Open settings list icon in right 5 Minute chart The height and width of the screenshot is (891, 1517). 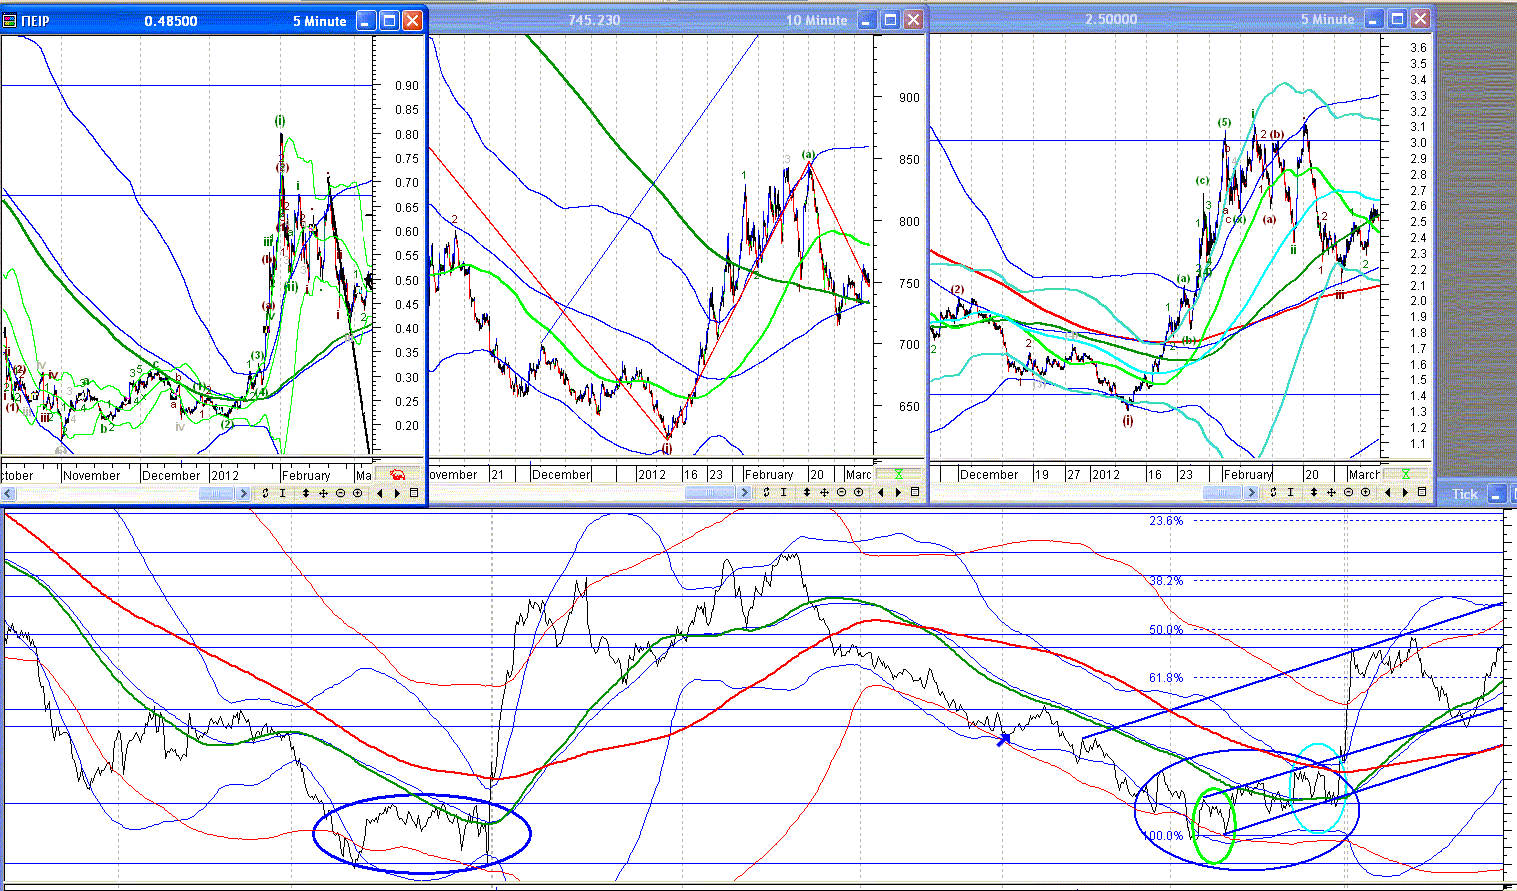click(1422, 492)
